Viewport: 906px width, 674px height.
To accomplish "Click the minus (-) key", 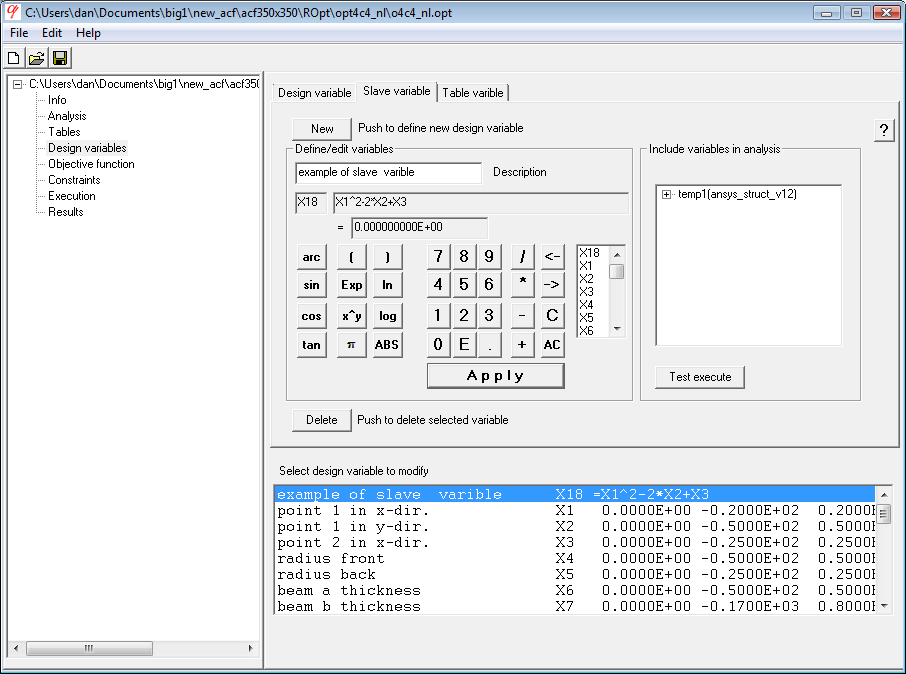I will pos(522,316).
